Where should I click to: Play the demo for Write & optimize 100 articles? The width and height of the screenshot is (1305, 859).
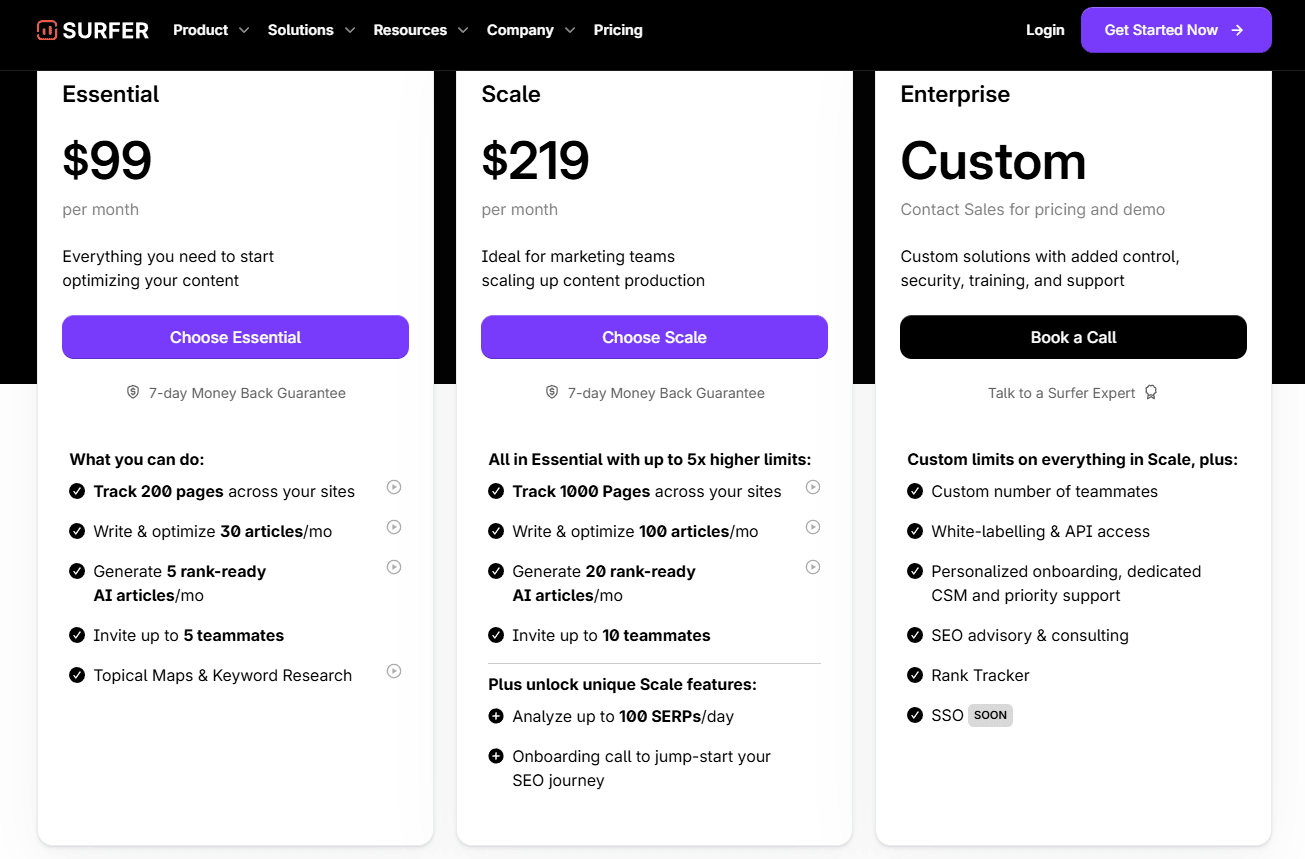tap(813, 527)
